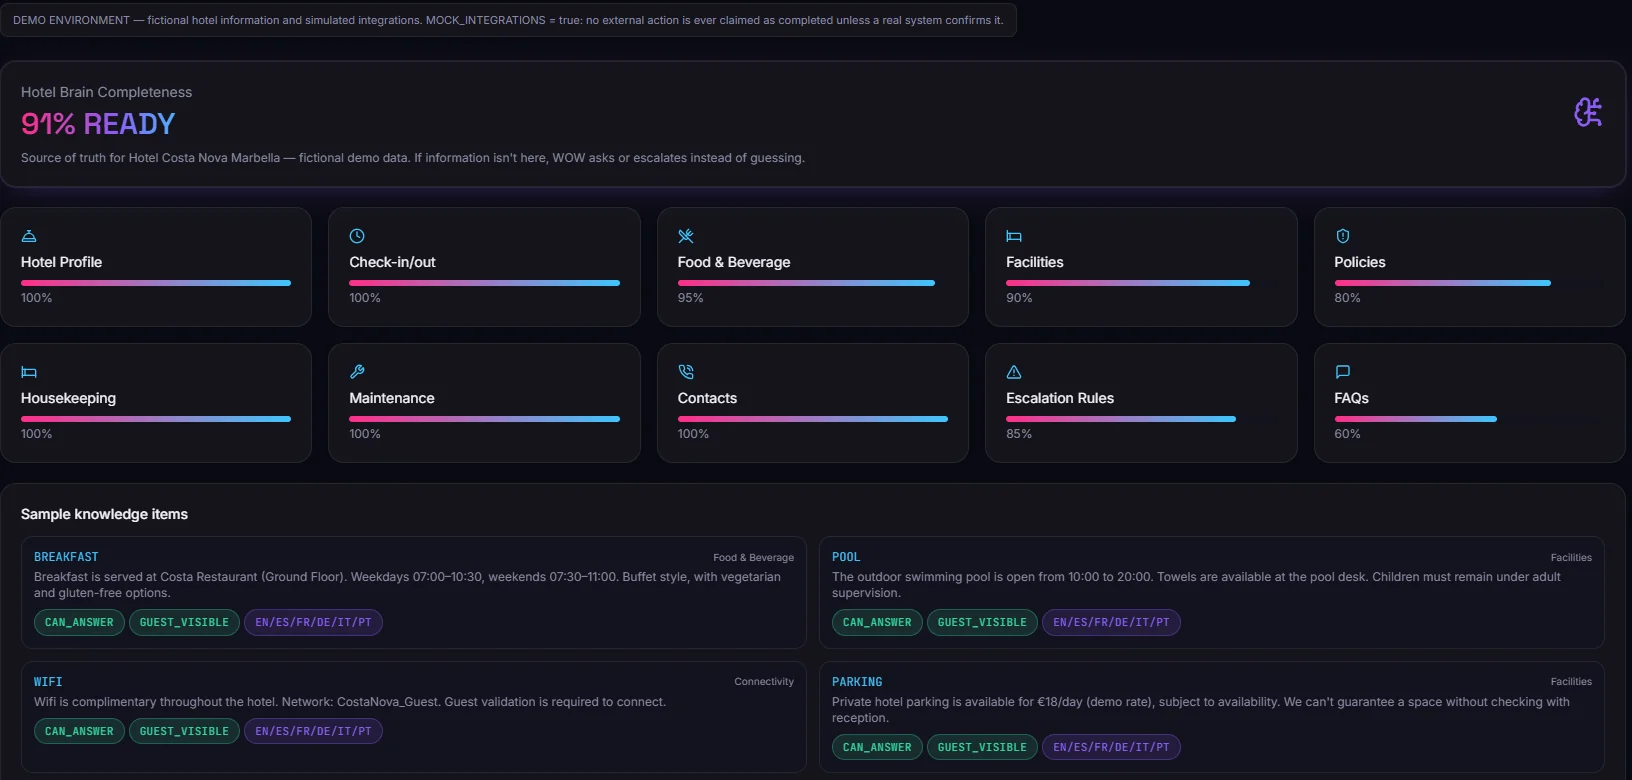Click the Facilities bed icon
The width and height of the screenshot is (1632, 780).
pos(1014,236)
